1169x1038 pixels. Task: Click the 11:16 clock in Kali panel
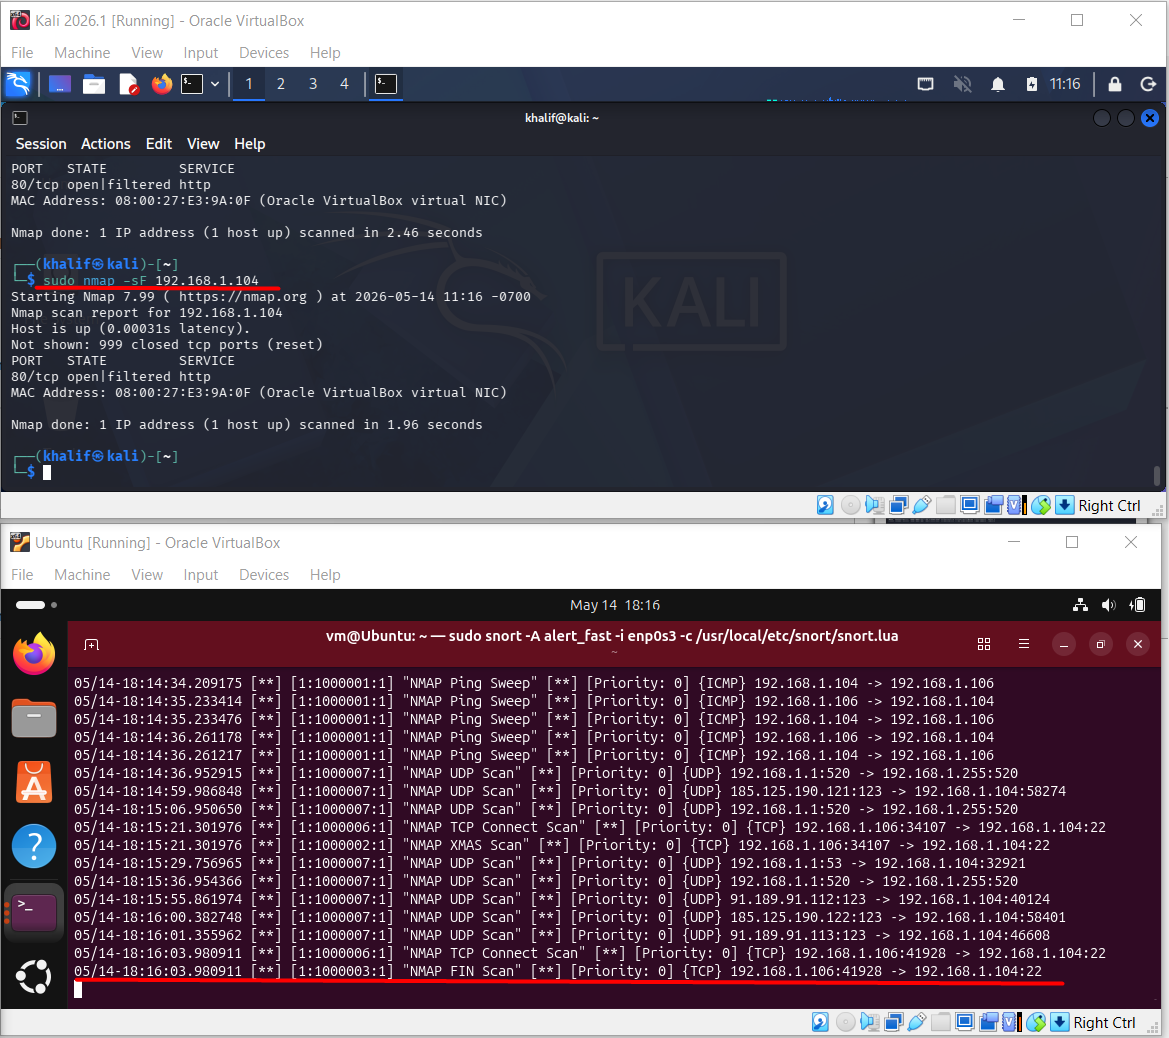[1065, 84]
